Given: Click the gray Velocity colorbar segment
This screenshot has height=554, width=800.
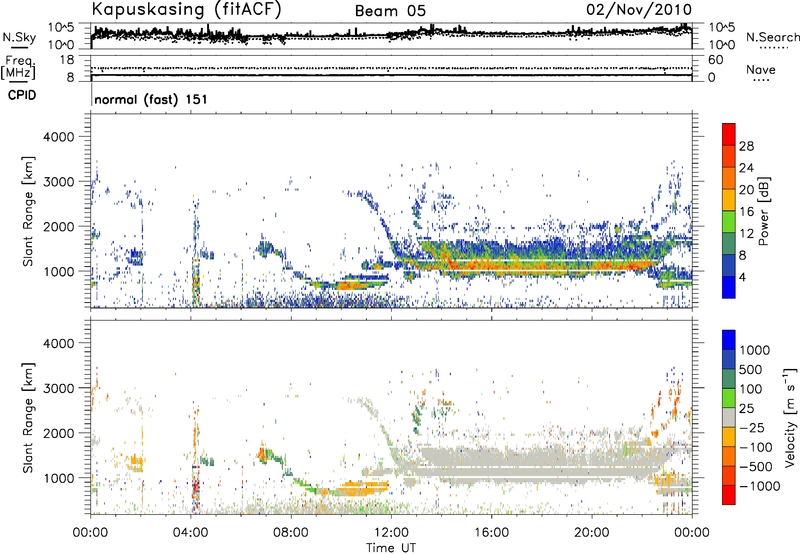Looking at the screenshot, I should click(729, 417).
